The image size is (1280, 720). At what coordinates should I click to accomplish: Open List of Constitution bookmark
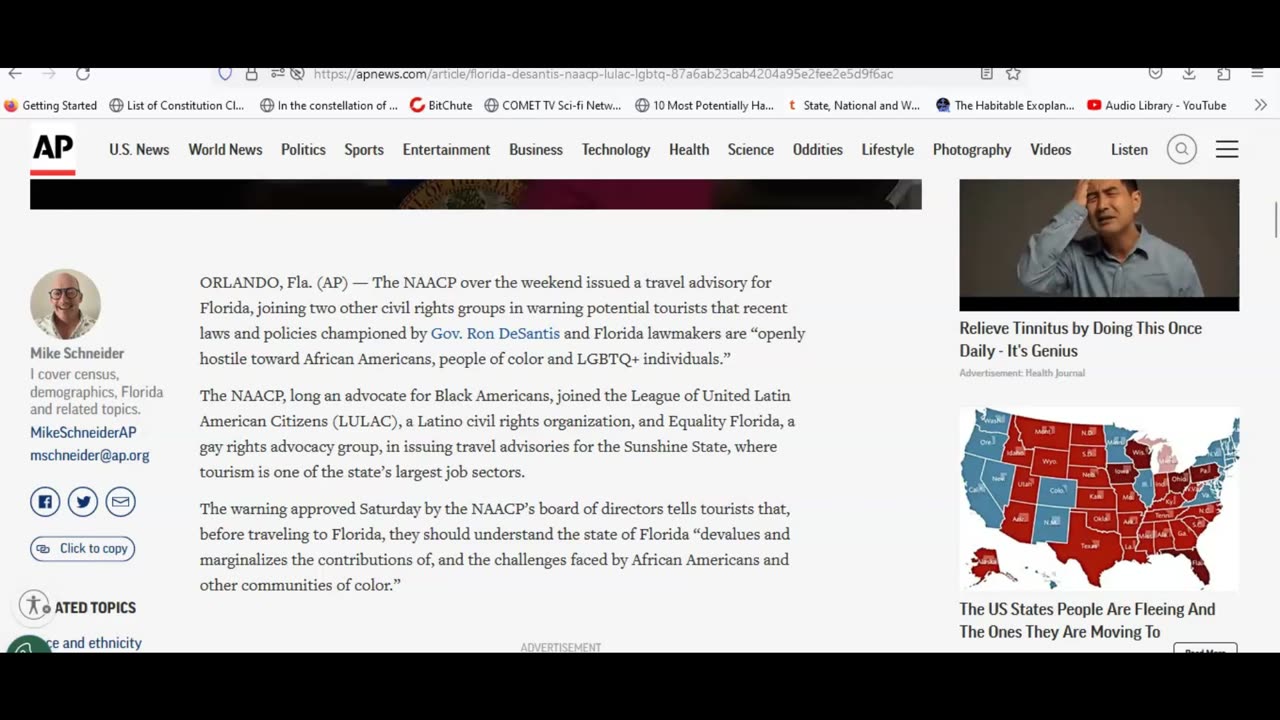[x=177, y=105]
